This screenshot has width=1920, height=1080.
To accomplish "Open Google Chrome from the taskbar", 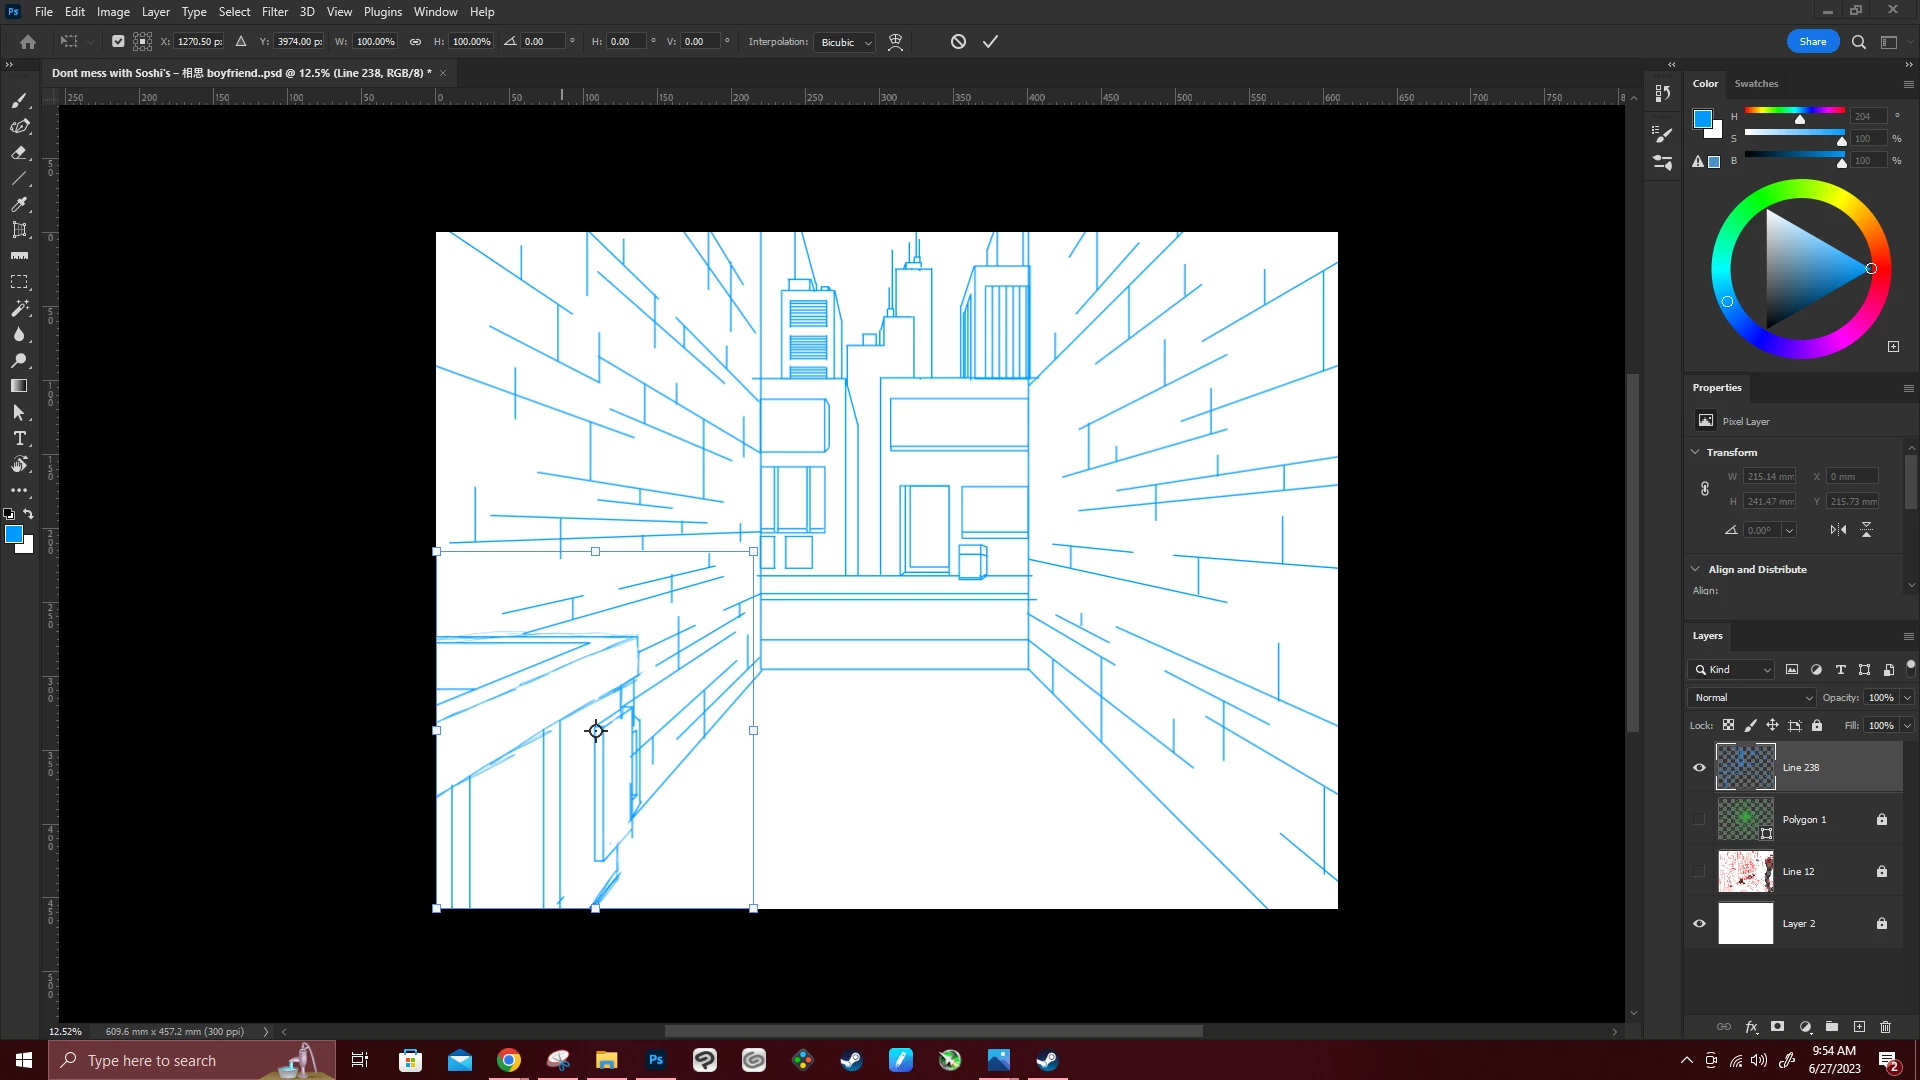I will [x=509, y=1060].
